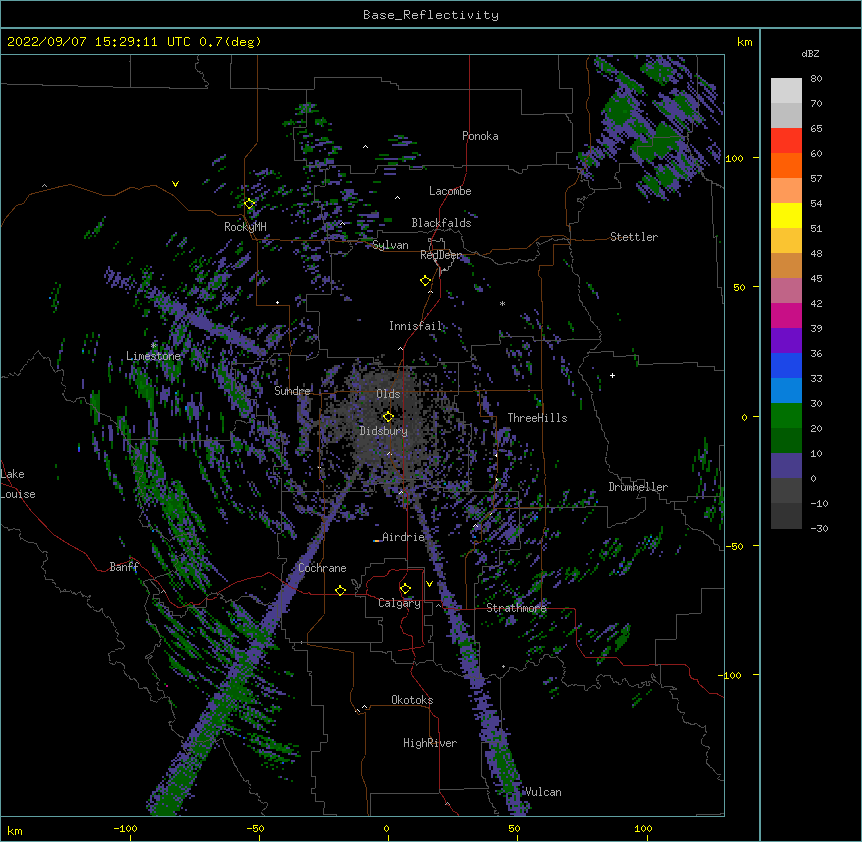Click the timestamp 2022/09/07 15:29:11 UTC
Image resolution: width=862 pixels, height=842 pixels.
pos(99,42)
